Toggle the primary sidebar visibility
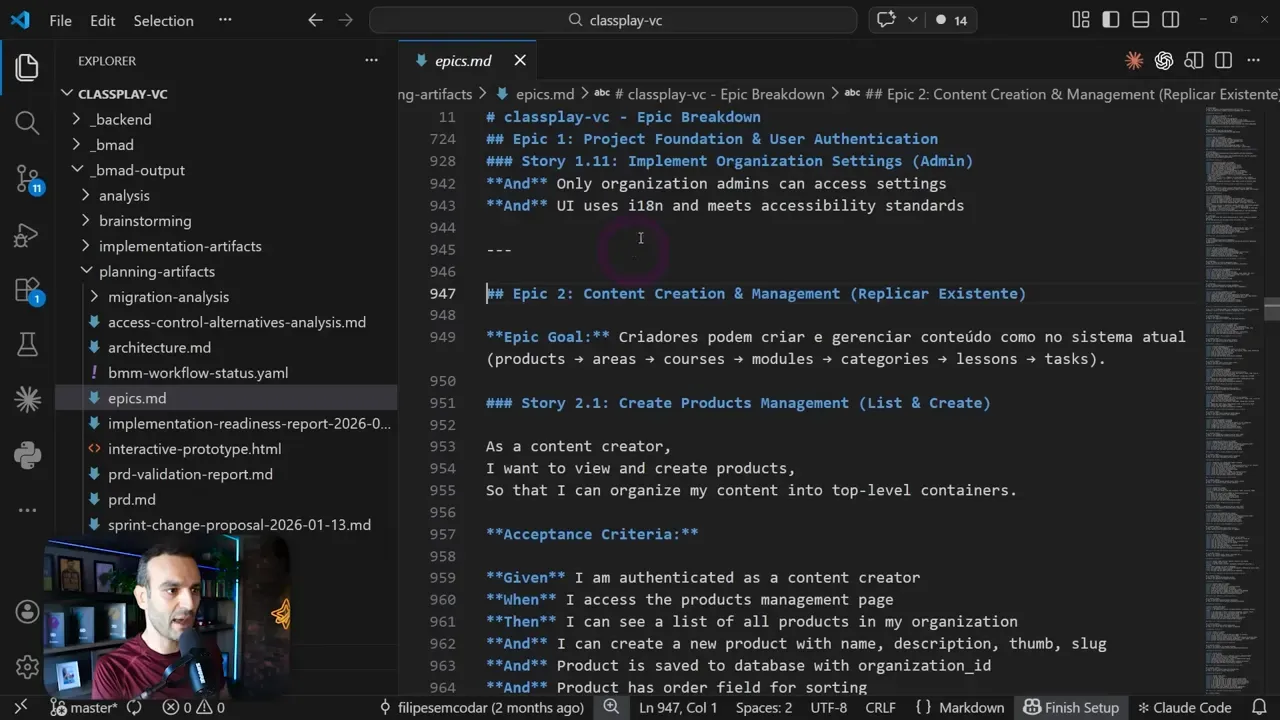 pos(1110,19)
